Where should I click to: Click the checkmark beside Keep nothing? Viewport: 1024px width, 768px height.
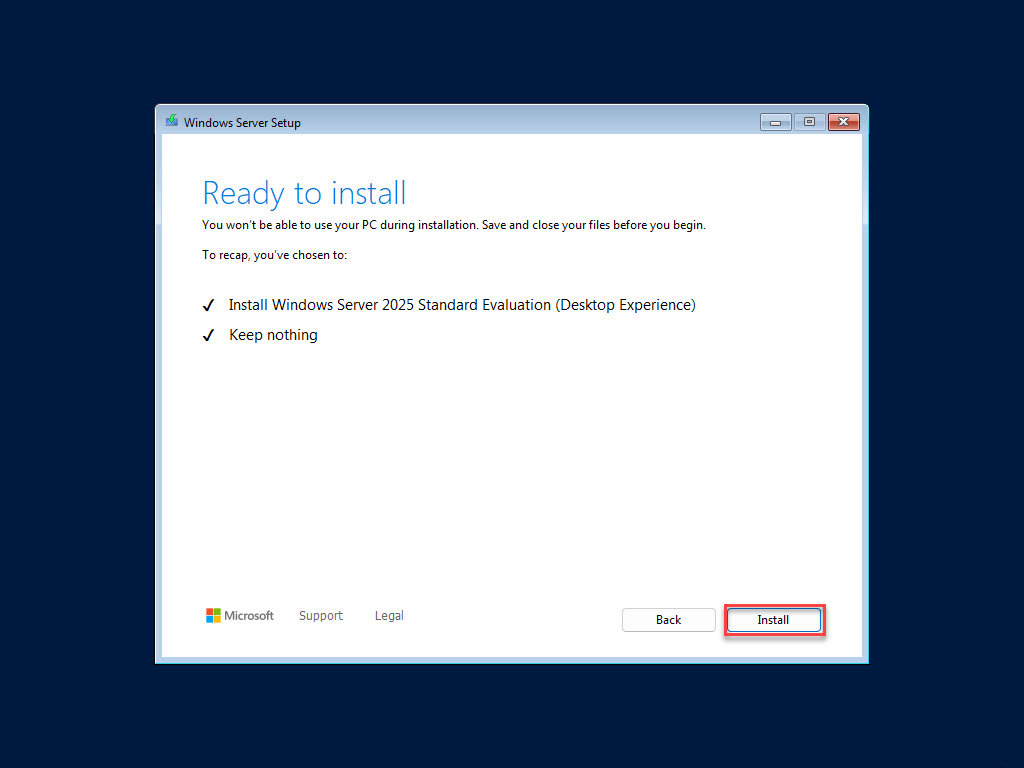coord(208,336)
